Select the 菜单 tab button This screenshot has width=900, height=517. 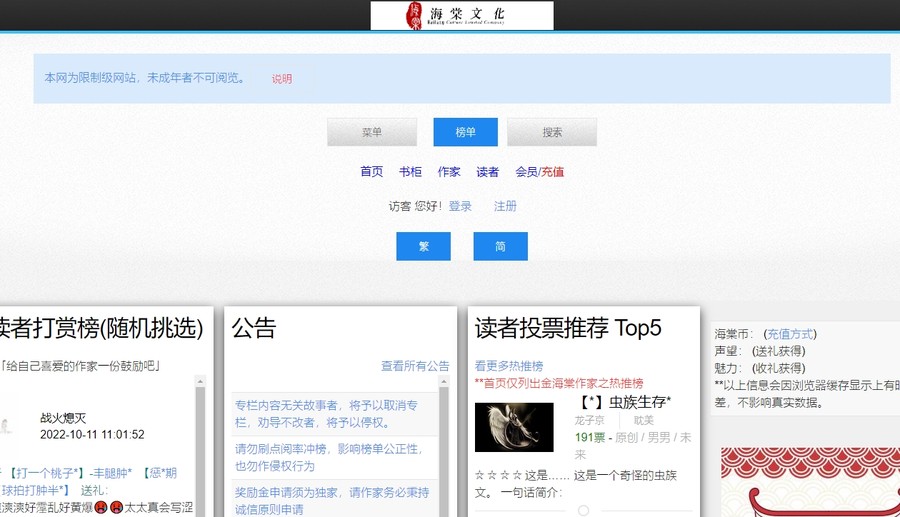372,132
